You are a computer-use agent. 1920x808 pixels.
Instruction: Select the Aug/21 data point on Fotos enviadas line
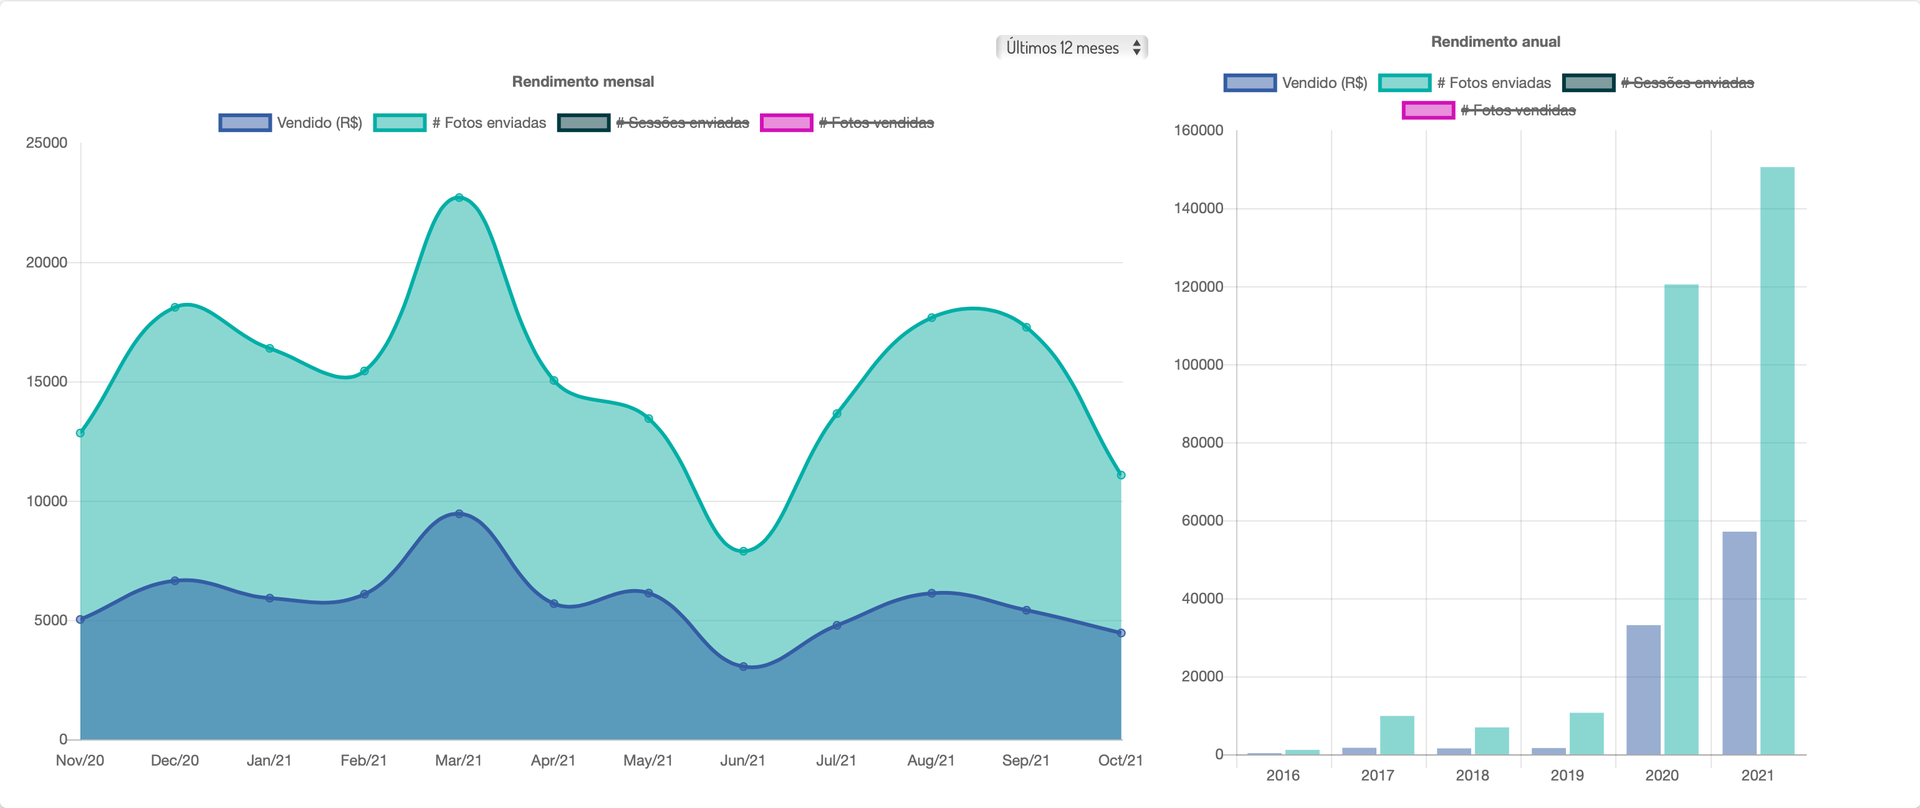pyautogui.click(x=932, y=318)
